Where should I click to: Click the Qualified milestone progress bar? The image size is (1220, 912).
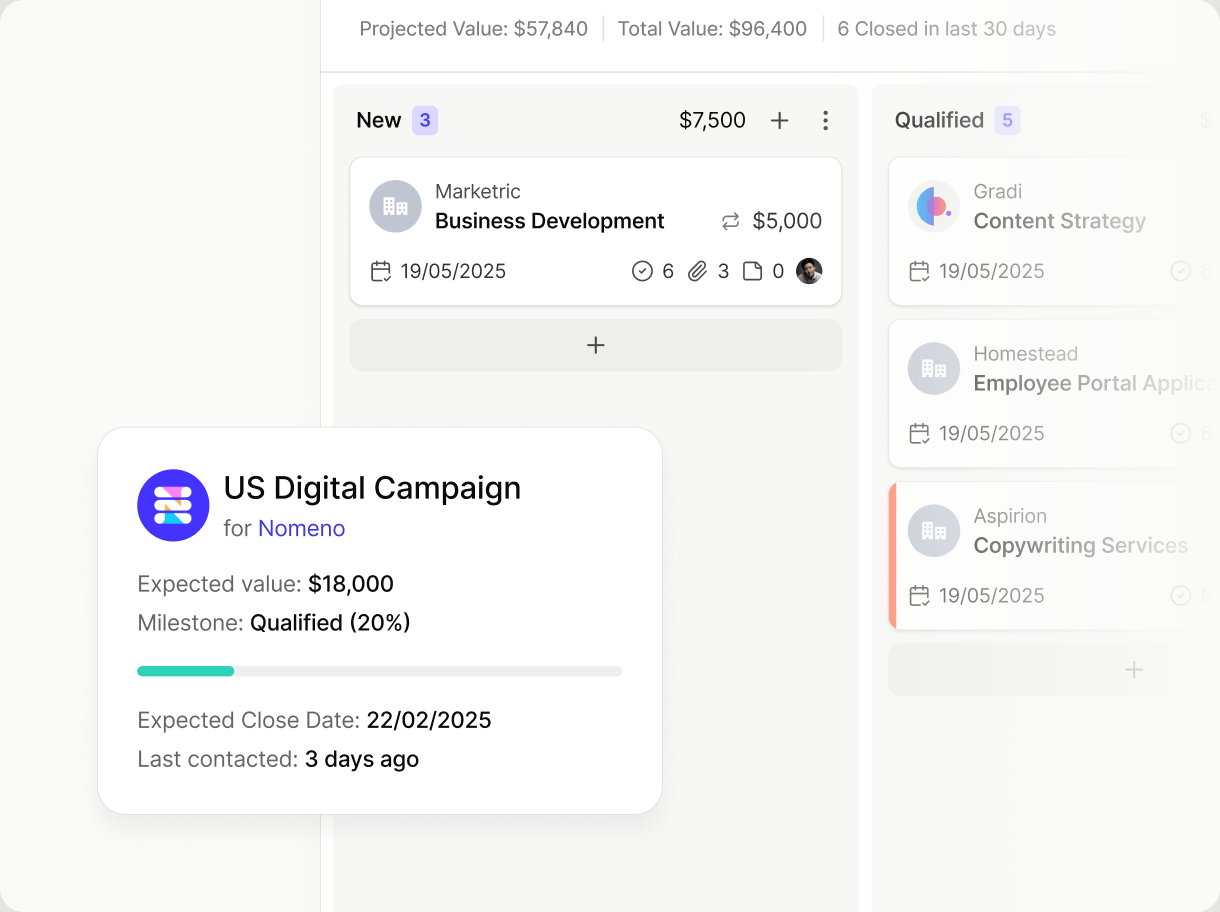pos(379,670)
